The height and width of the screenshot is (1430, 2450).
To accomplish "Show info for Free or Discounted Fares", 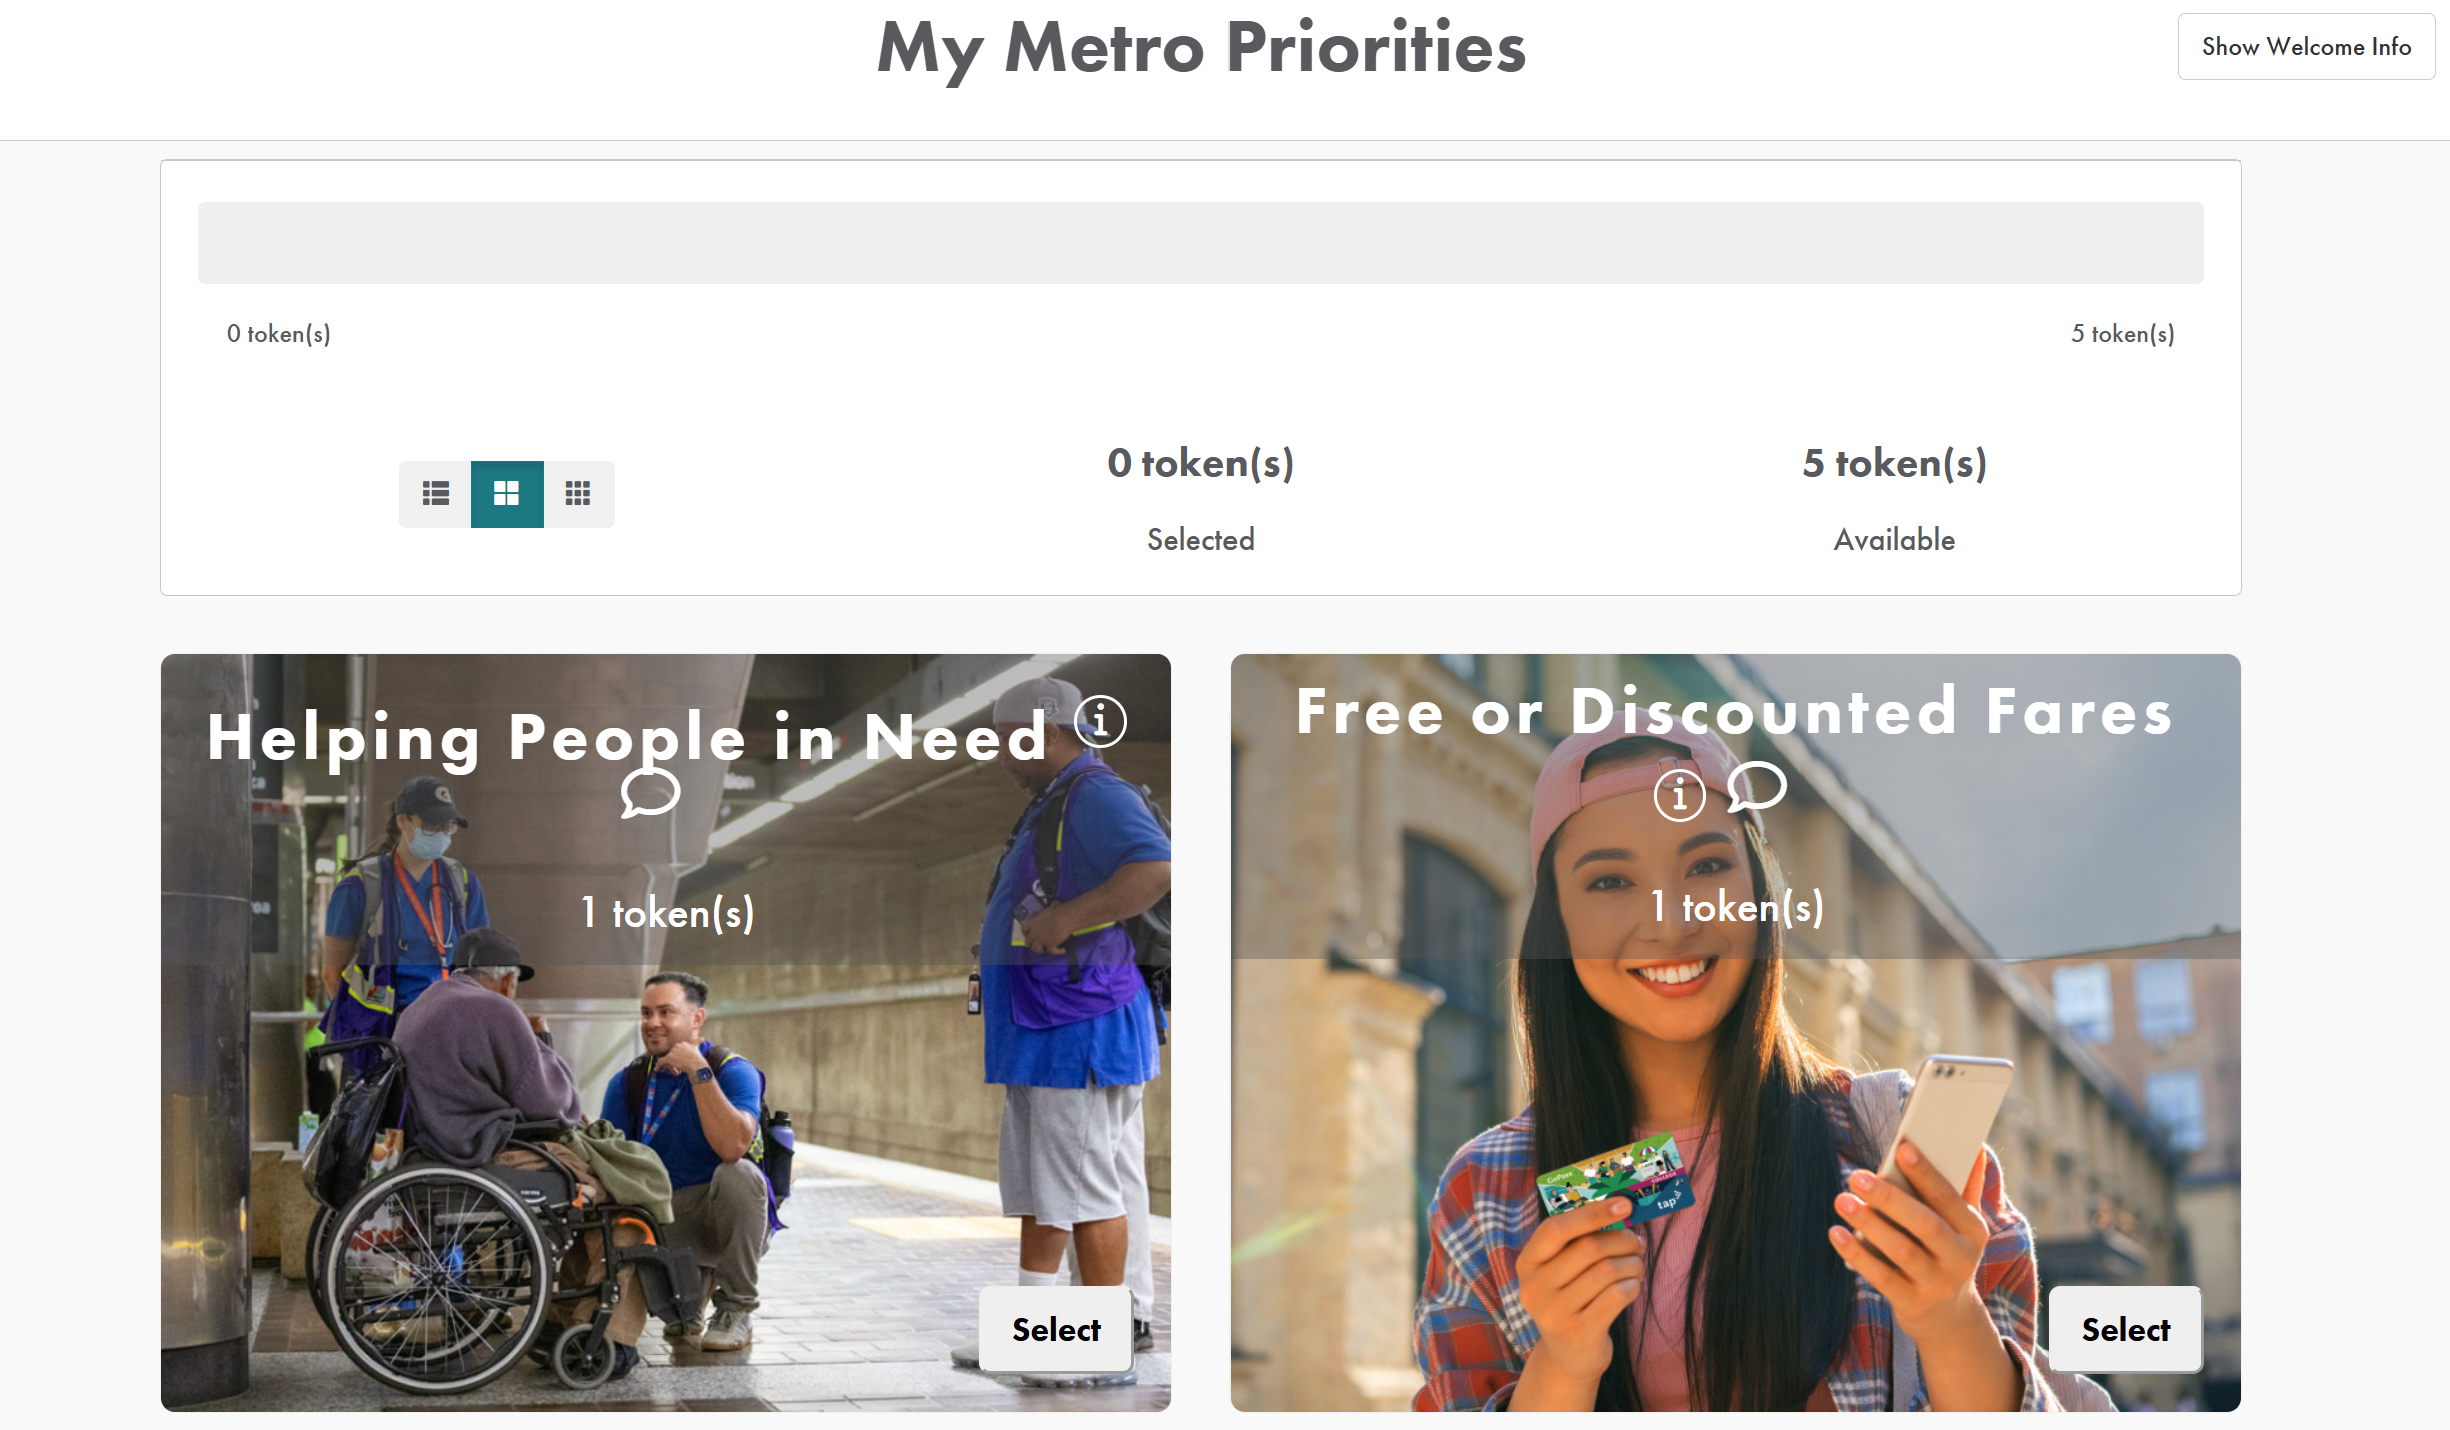I will 1679,796.
